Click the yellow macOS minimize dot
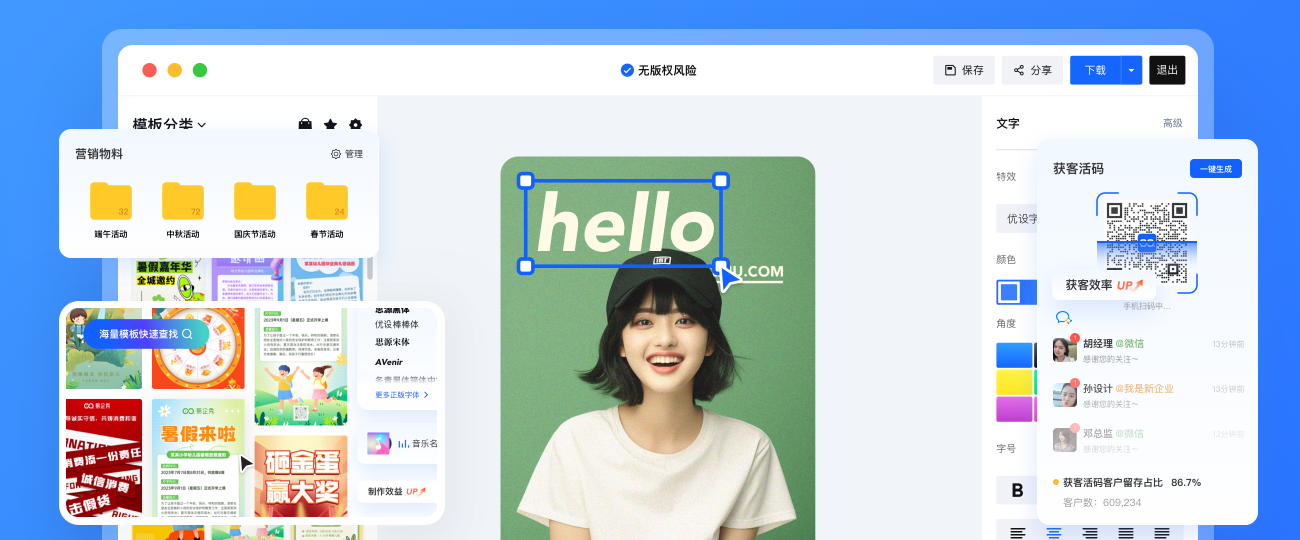This screenshot has width=1300, height=540. pyautogui.click(x=175, y=70)
